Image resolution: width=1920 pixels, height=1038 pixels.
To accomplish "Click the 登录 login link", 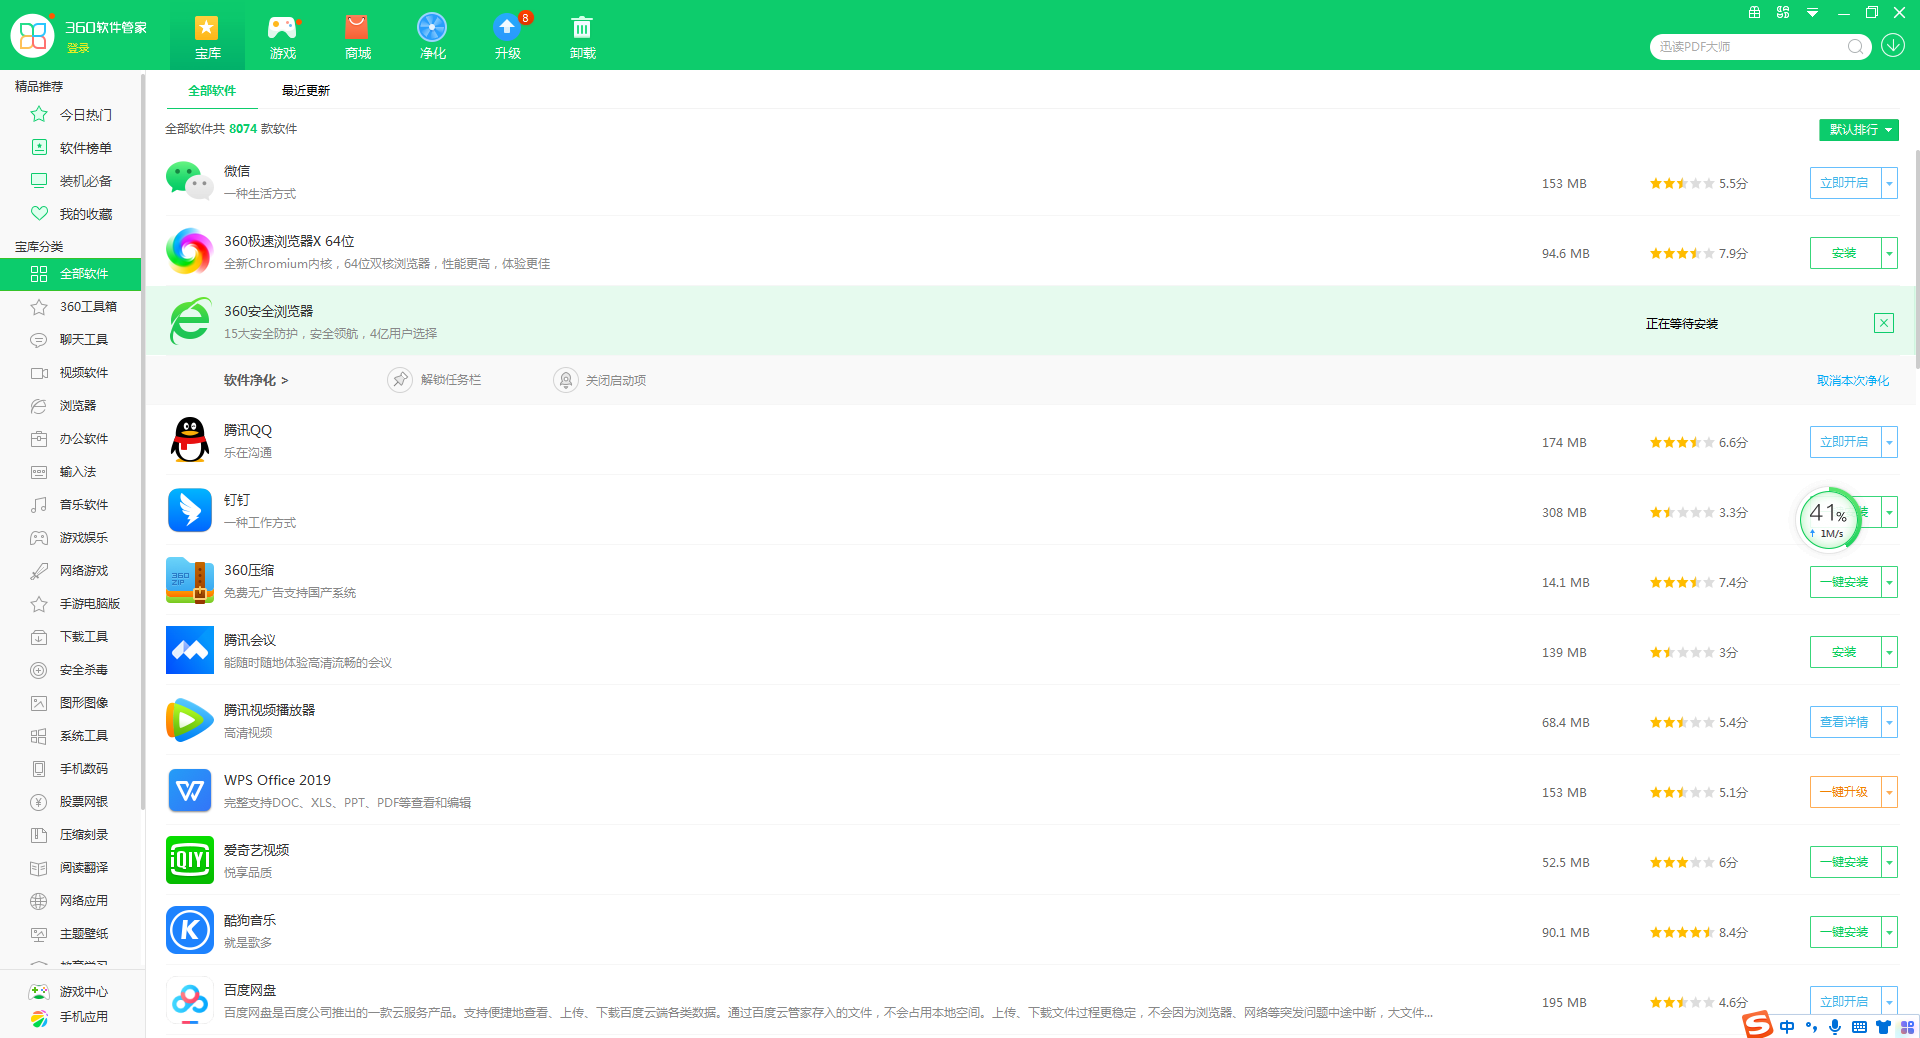I will (x=78, y=48).
